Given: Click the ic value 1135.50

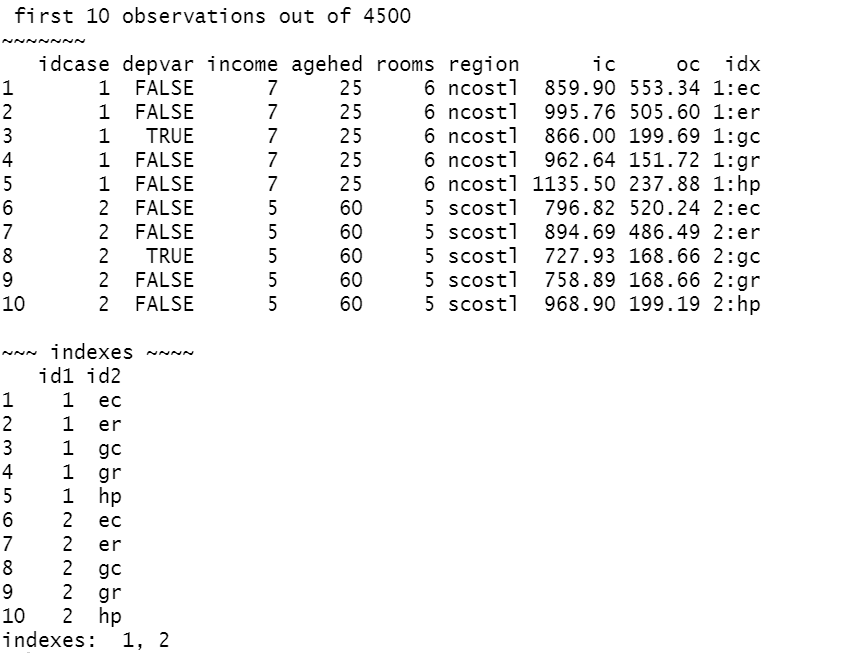Looking at the screenshot, I should 575,184.
